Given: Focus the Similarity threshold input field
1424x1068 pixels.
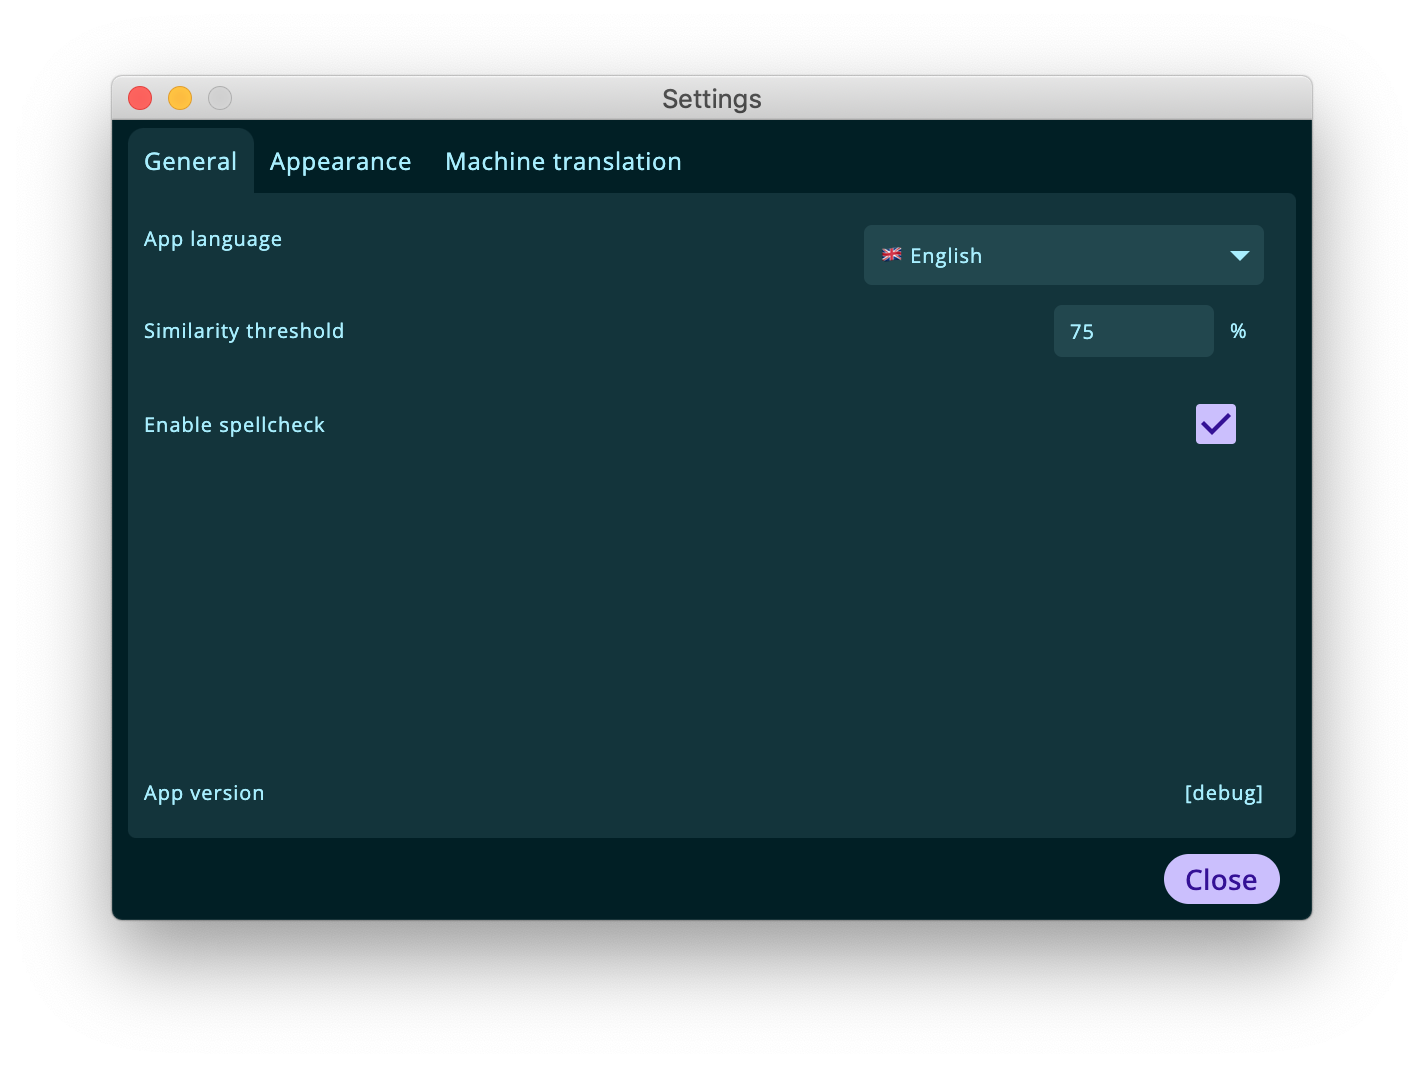Looking at the screenshot, I should (1134, 331).
